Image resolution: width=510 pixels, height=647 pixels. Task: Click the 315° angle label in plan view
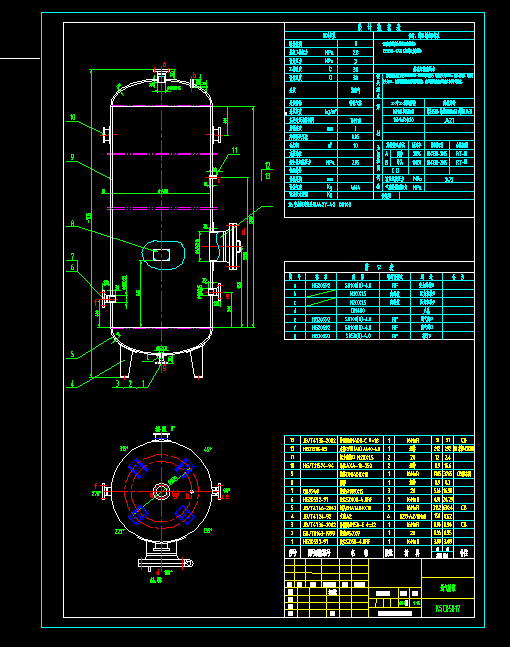(124, 449)
